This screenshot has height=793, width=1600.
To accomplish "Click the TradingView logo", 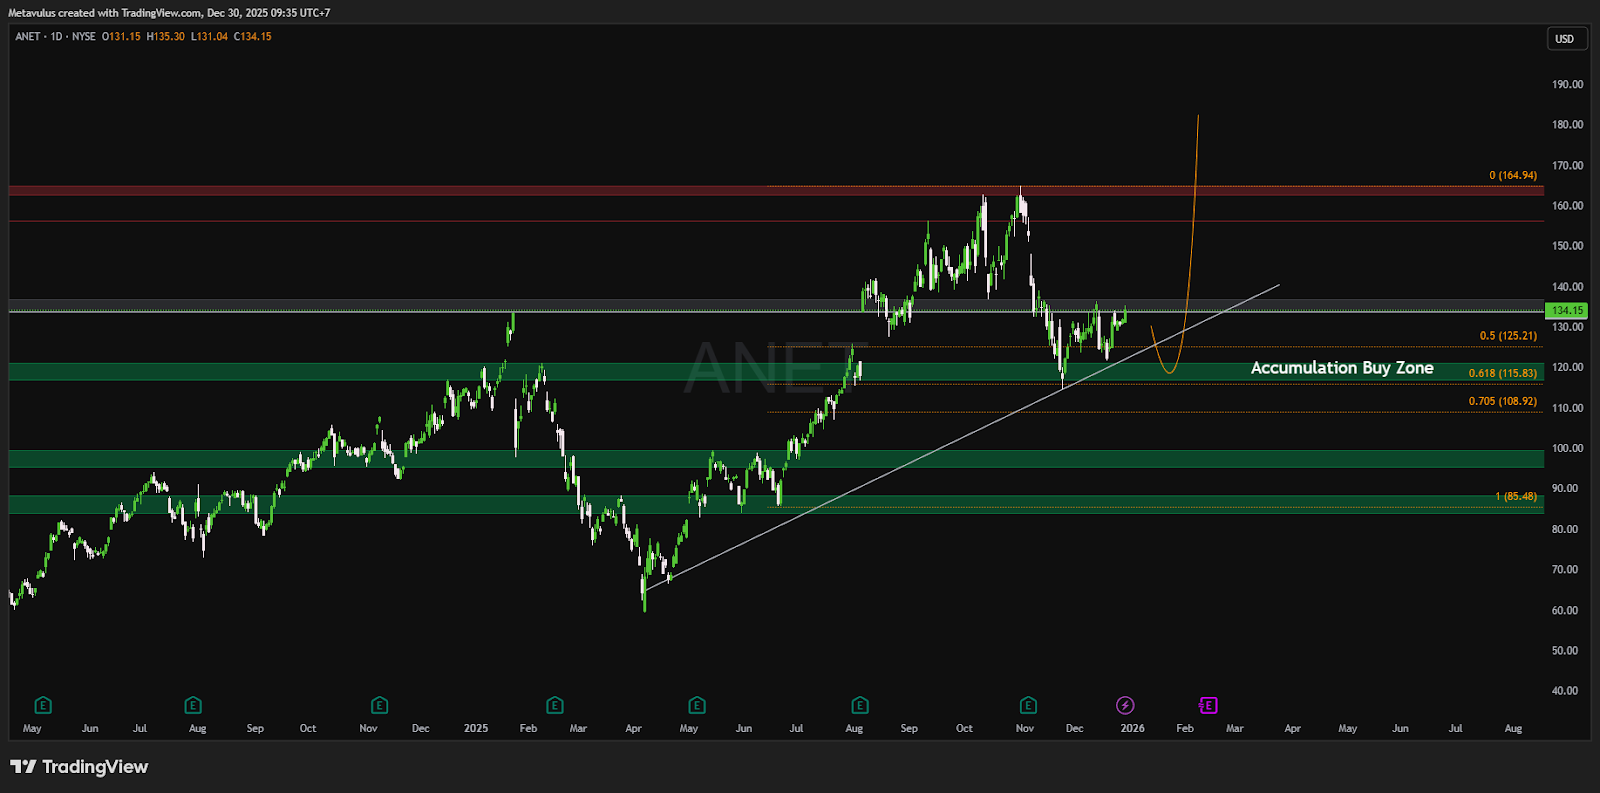I will pyautogui.click(x=79, y=767).
